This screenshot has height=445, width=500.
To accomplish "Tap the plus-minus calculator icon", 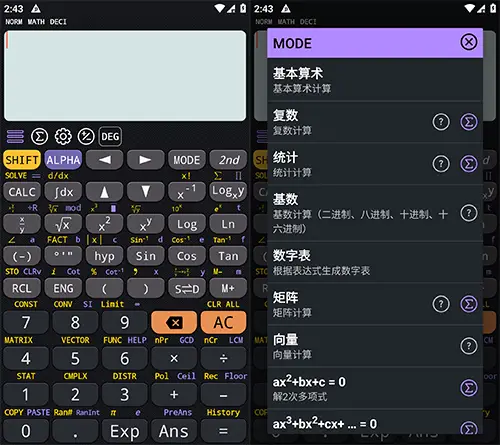I will [x=86, y=136].
